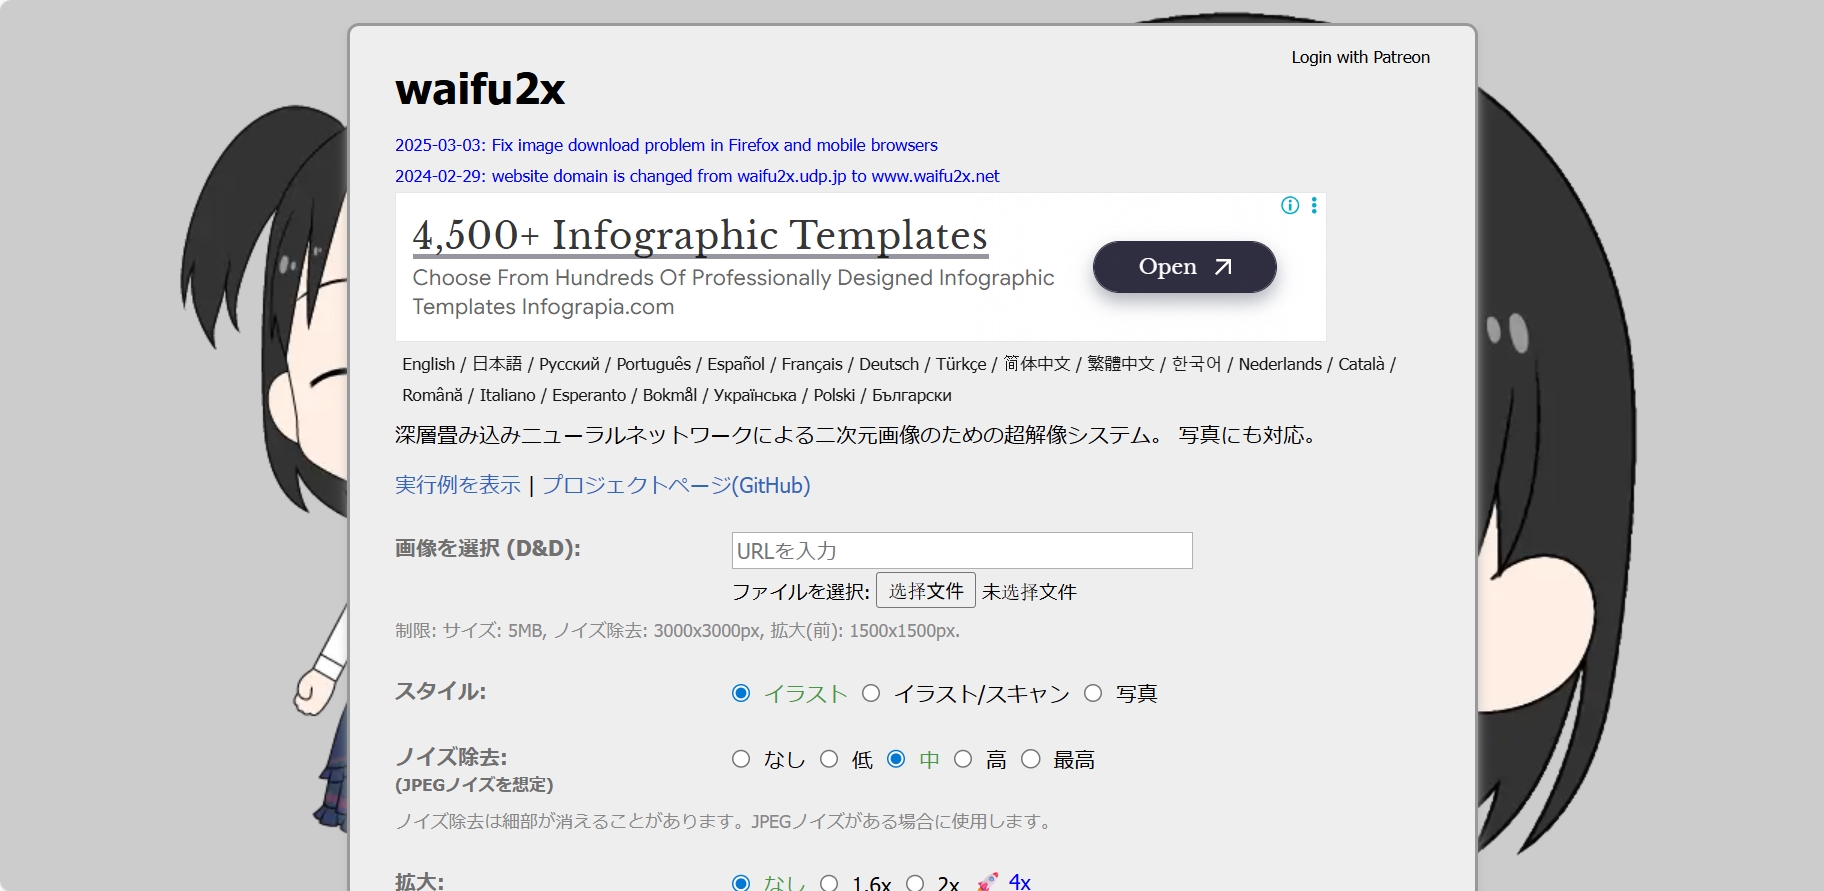
Task: Set noise reduction to 高
Action: pos(963,759)
